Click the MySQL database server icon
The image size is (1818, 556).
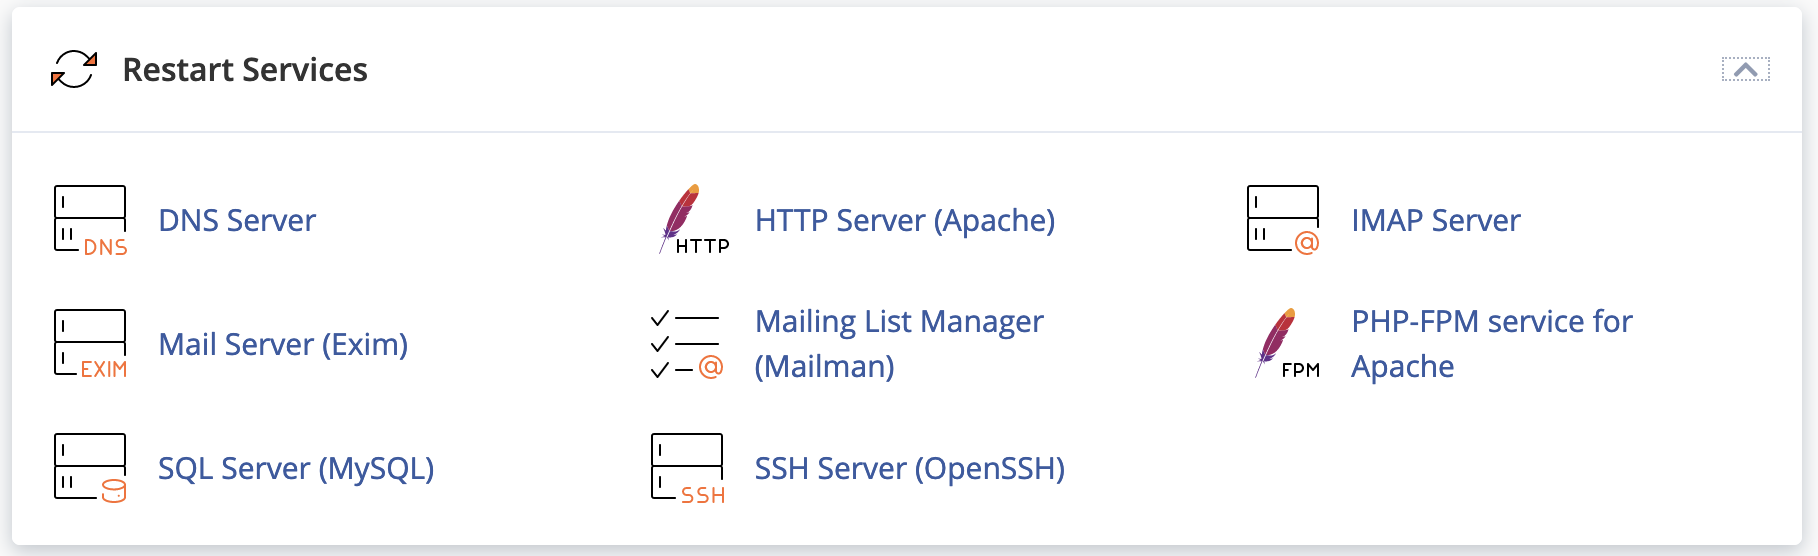90,468
